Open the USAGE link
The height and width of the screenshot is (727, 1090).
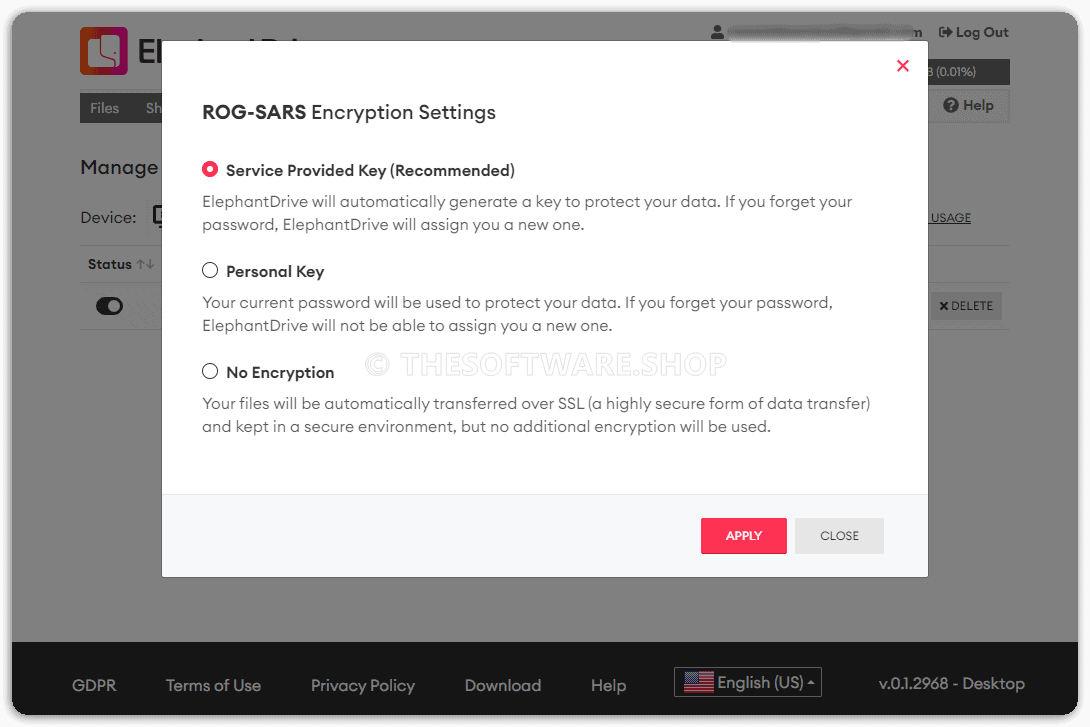pos(950,218)
